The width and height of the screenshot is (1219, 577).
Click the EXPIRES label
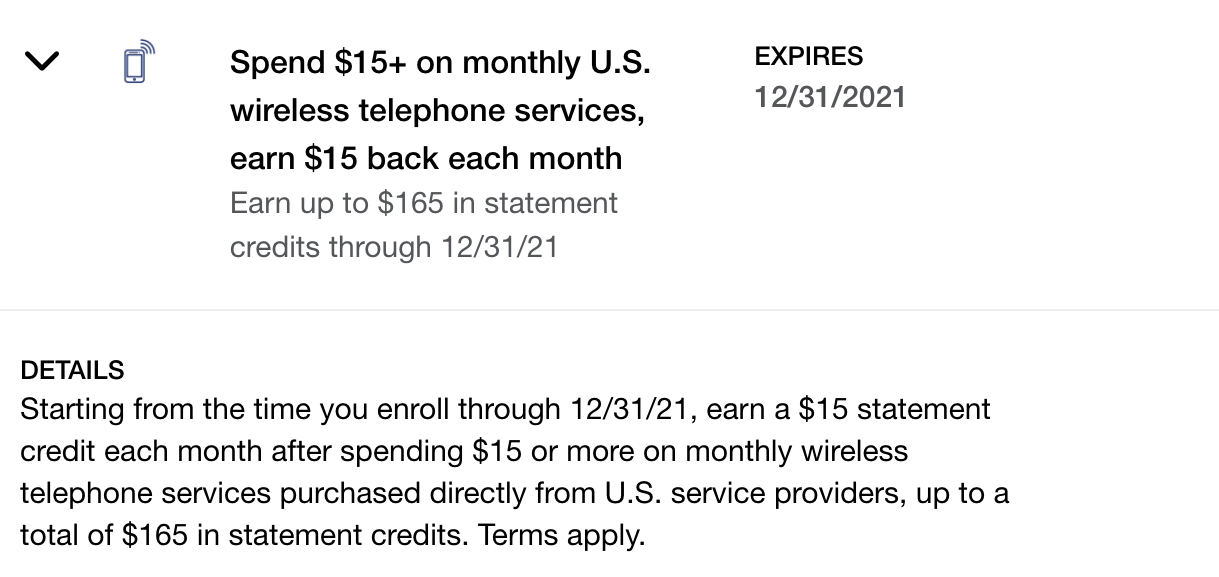click(x=809, y=56)
